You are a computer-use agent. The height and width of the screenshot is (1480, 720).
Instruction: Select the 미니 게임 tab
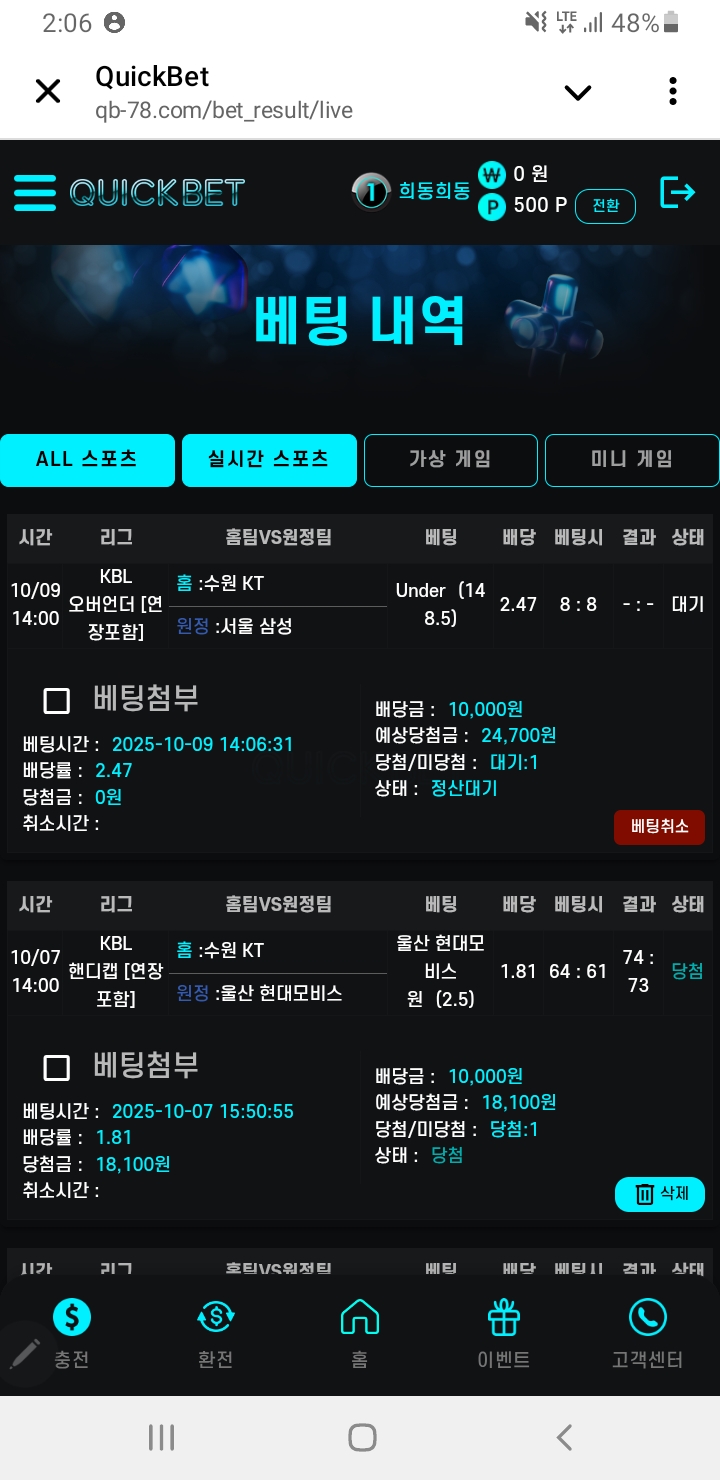631,460
